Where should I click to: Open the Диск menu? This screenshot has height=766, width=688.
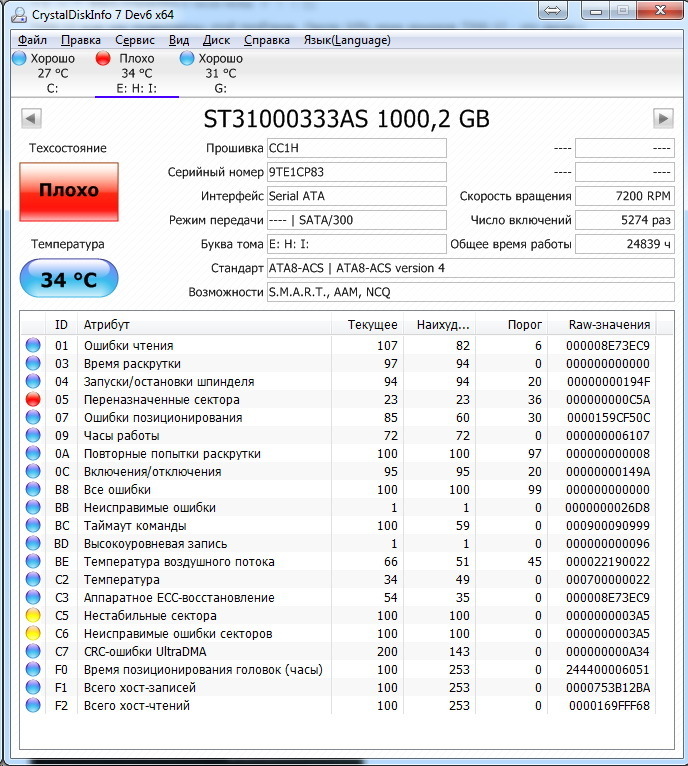(216, 40)
